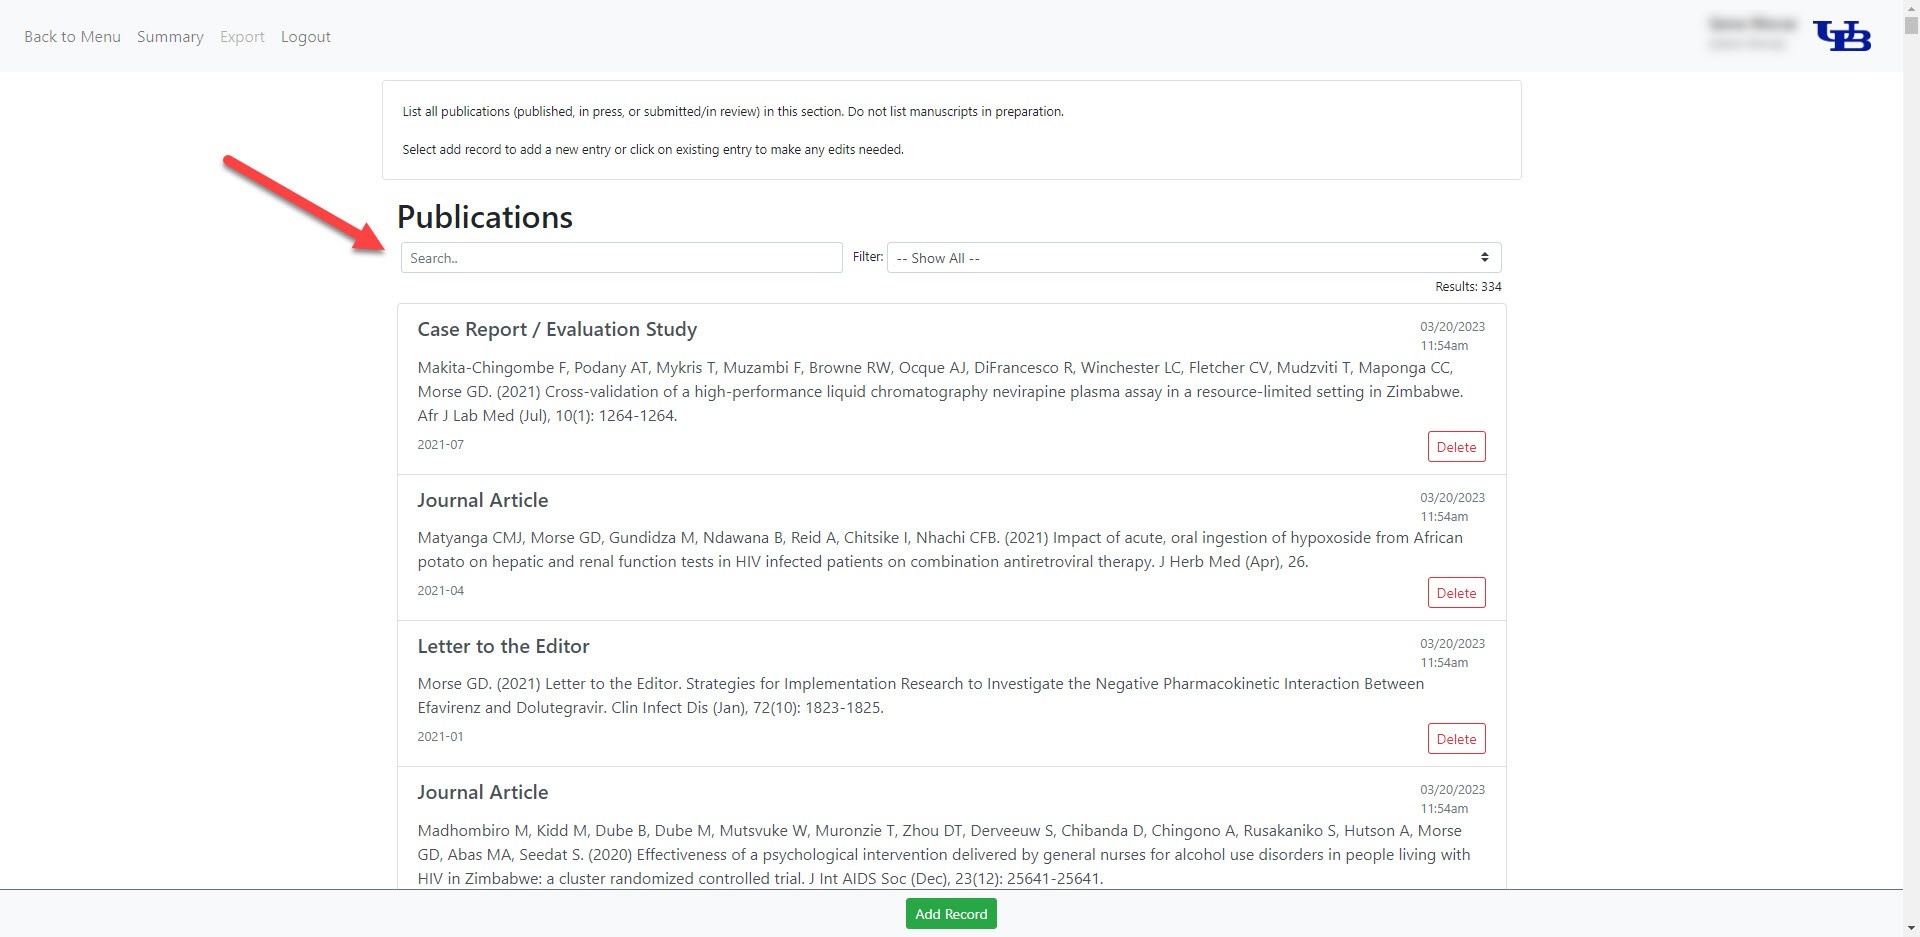Delete the Case Report / Evaluation Study entry

[x=1456, y=447]
